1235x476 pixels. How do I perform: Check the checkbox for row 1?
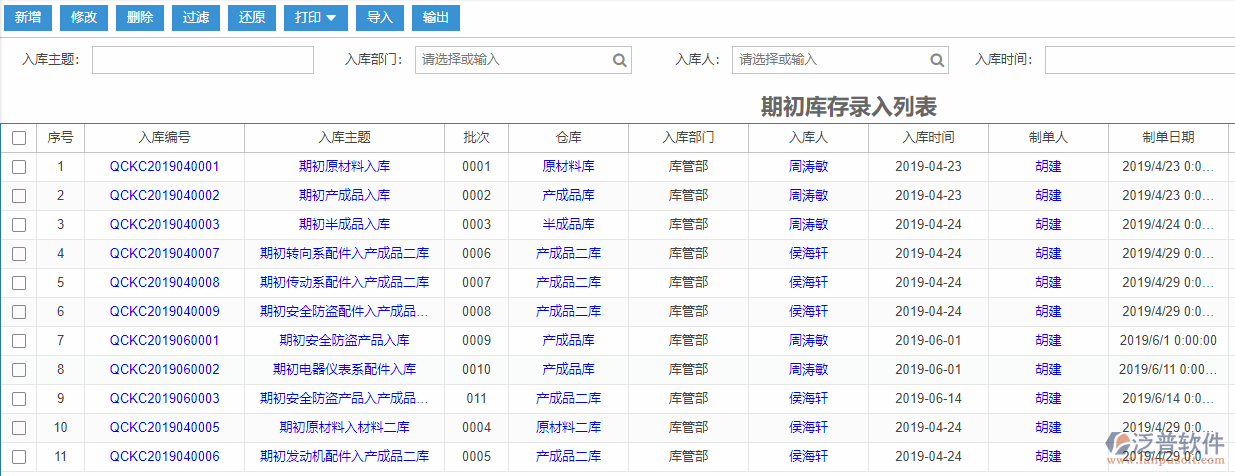pos(19,167)
